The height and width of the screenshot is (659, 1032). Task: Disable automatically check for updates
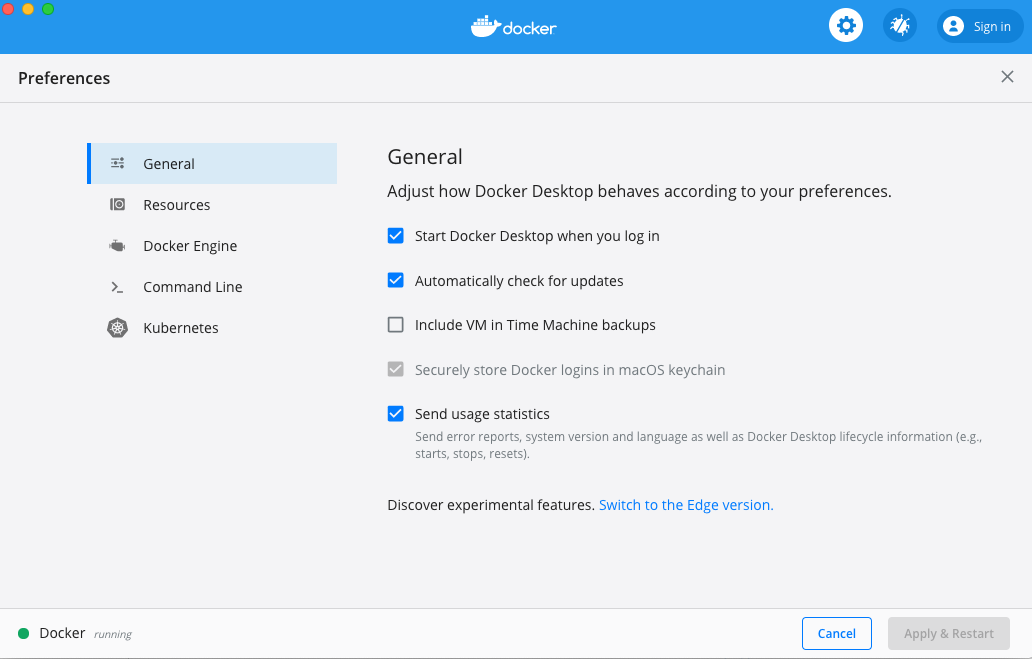[395, 280]
